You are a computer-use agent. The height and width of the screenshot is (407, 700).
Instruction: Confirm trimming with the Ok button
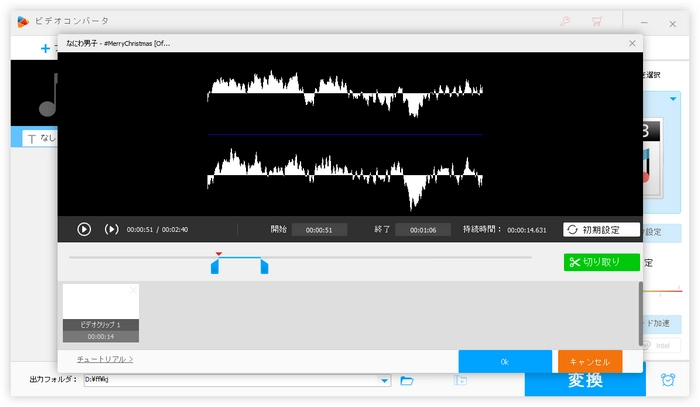click(505, 361)
